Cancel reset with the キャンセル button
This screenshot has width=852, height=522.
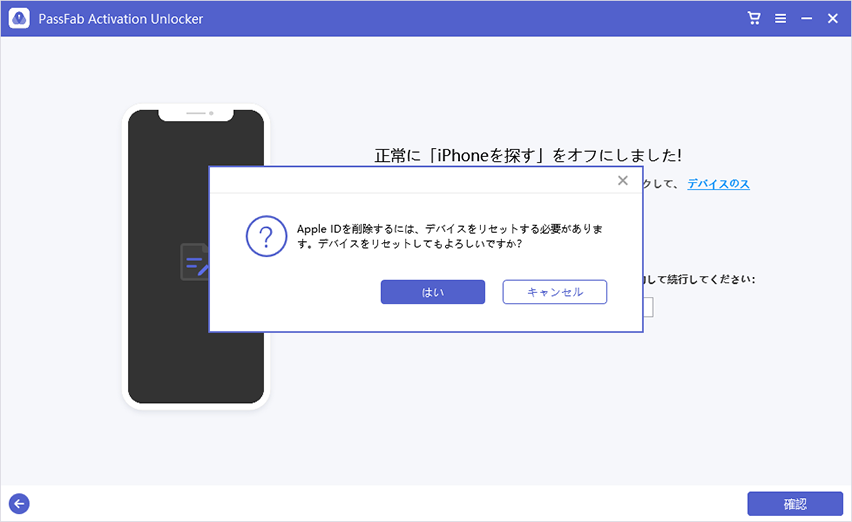coord(554,292)
